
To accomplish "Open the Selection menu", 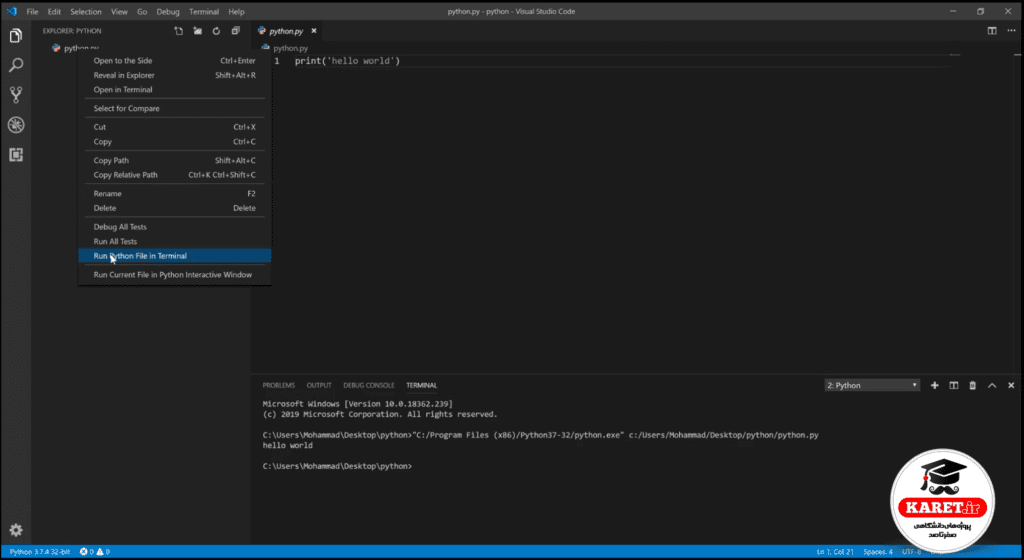I will click(86, 12).
